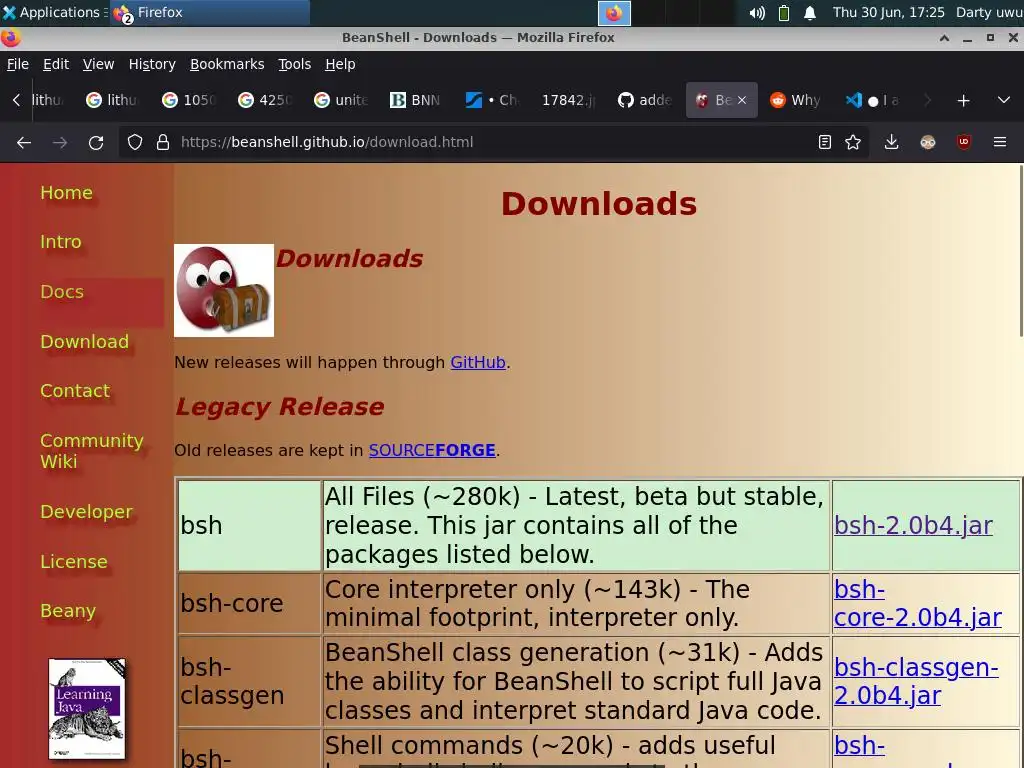Open the Home sidebar link
Screen dimensions: 1024x768
[66, 193]
